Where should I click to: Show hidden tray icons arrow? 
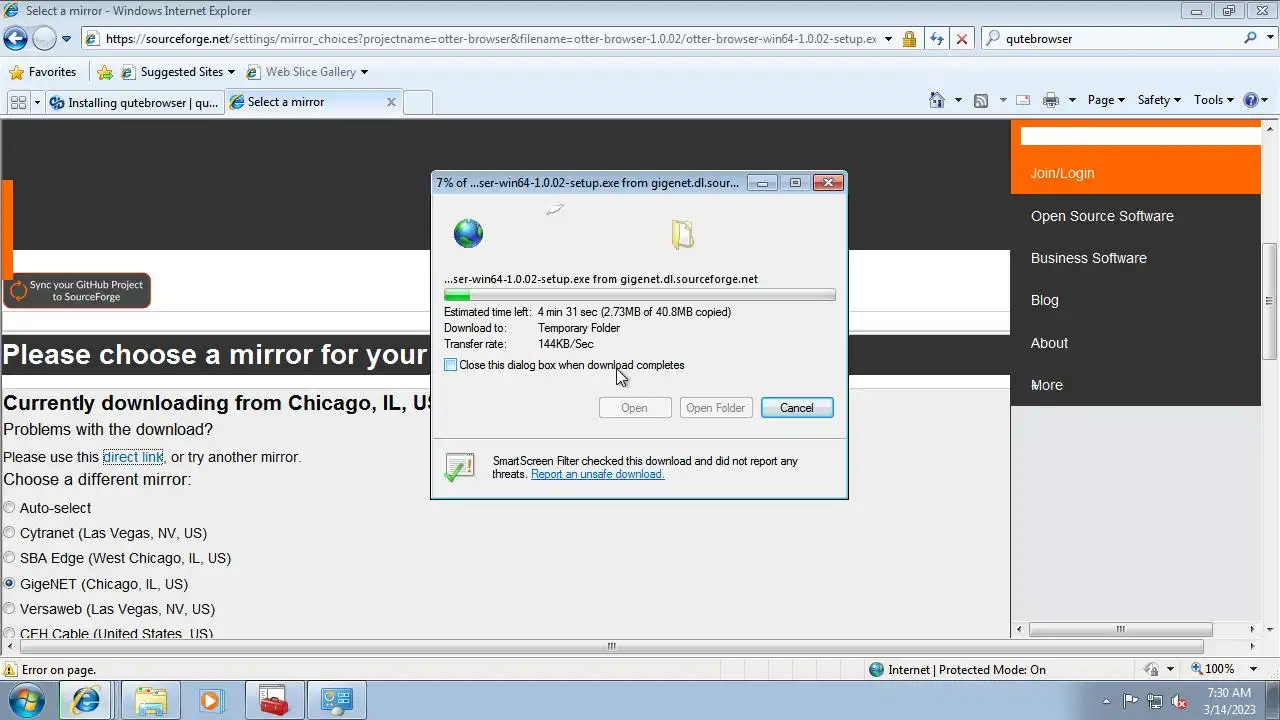(x=1106, y=701)
